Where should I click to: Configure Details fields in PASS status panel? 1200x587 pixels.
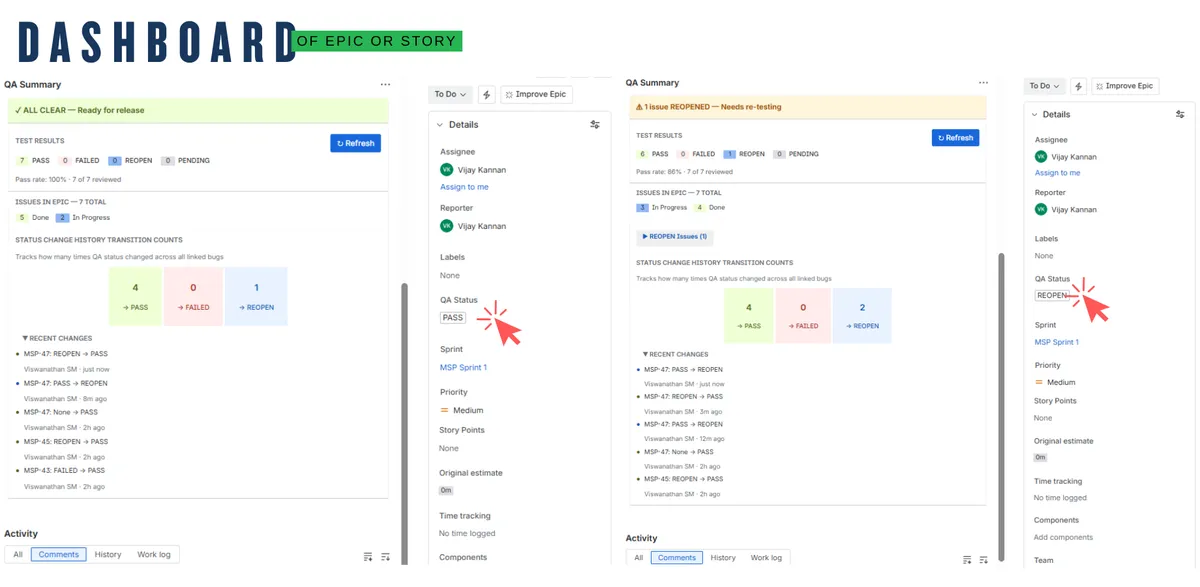(595, 125)
